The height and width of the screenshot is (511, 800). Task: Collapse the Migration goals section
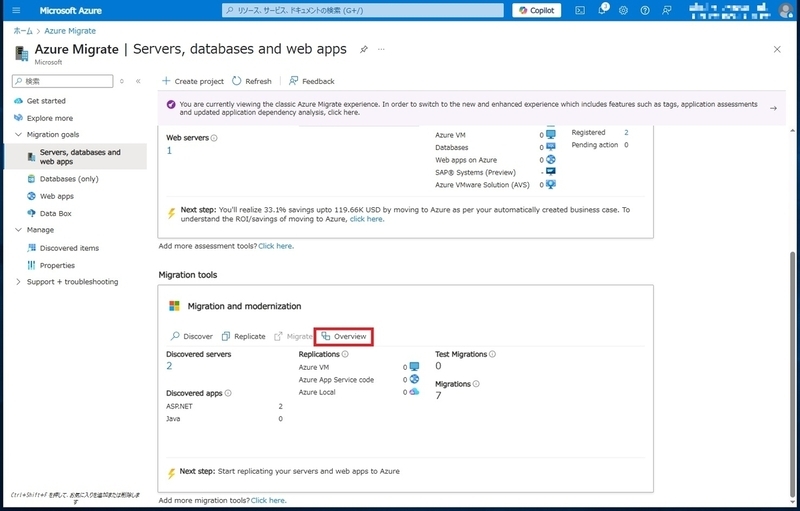(x=18, y=135)
